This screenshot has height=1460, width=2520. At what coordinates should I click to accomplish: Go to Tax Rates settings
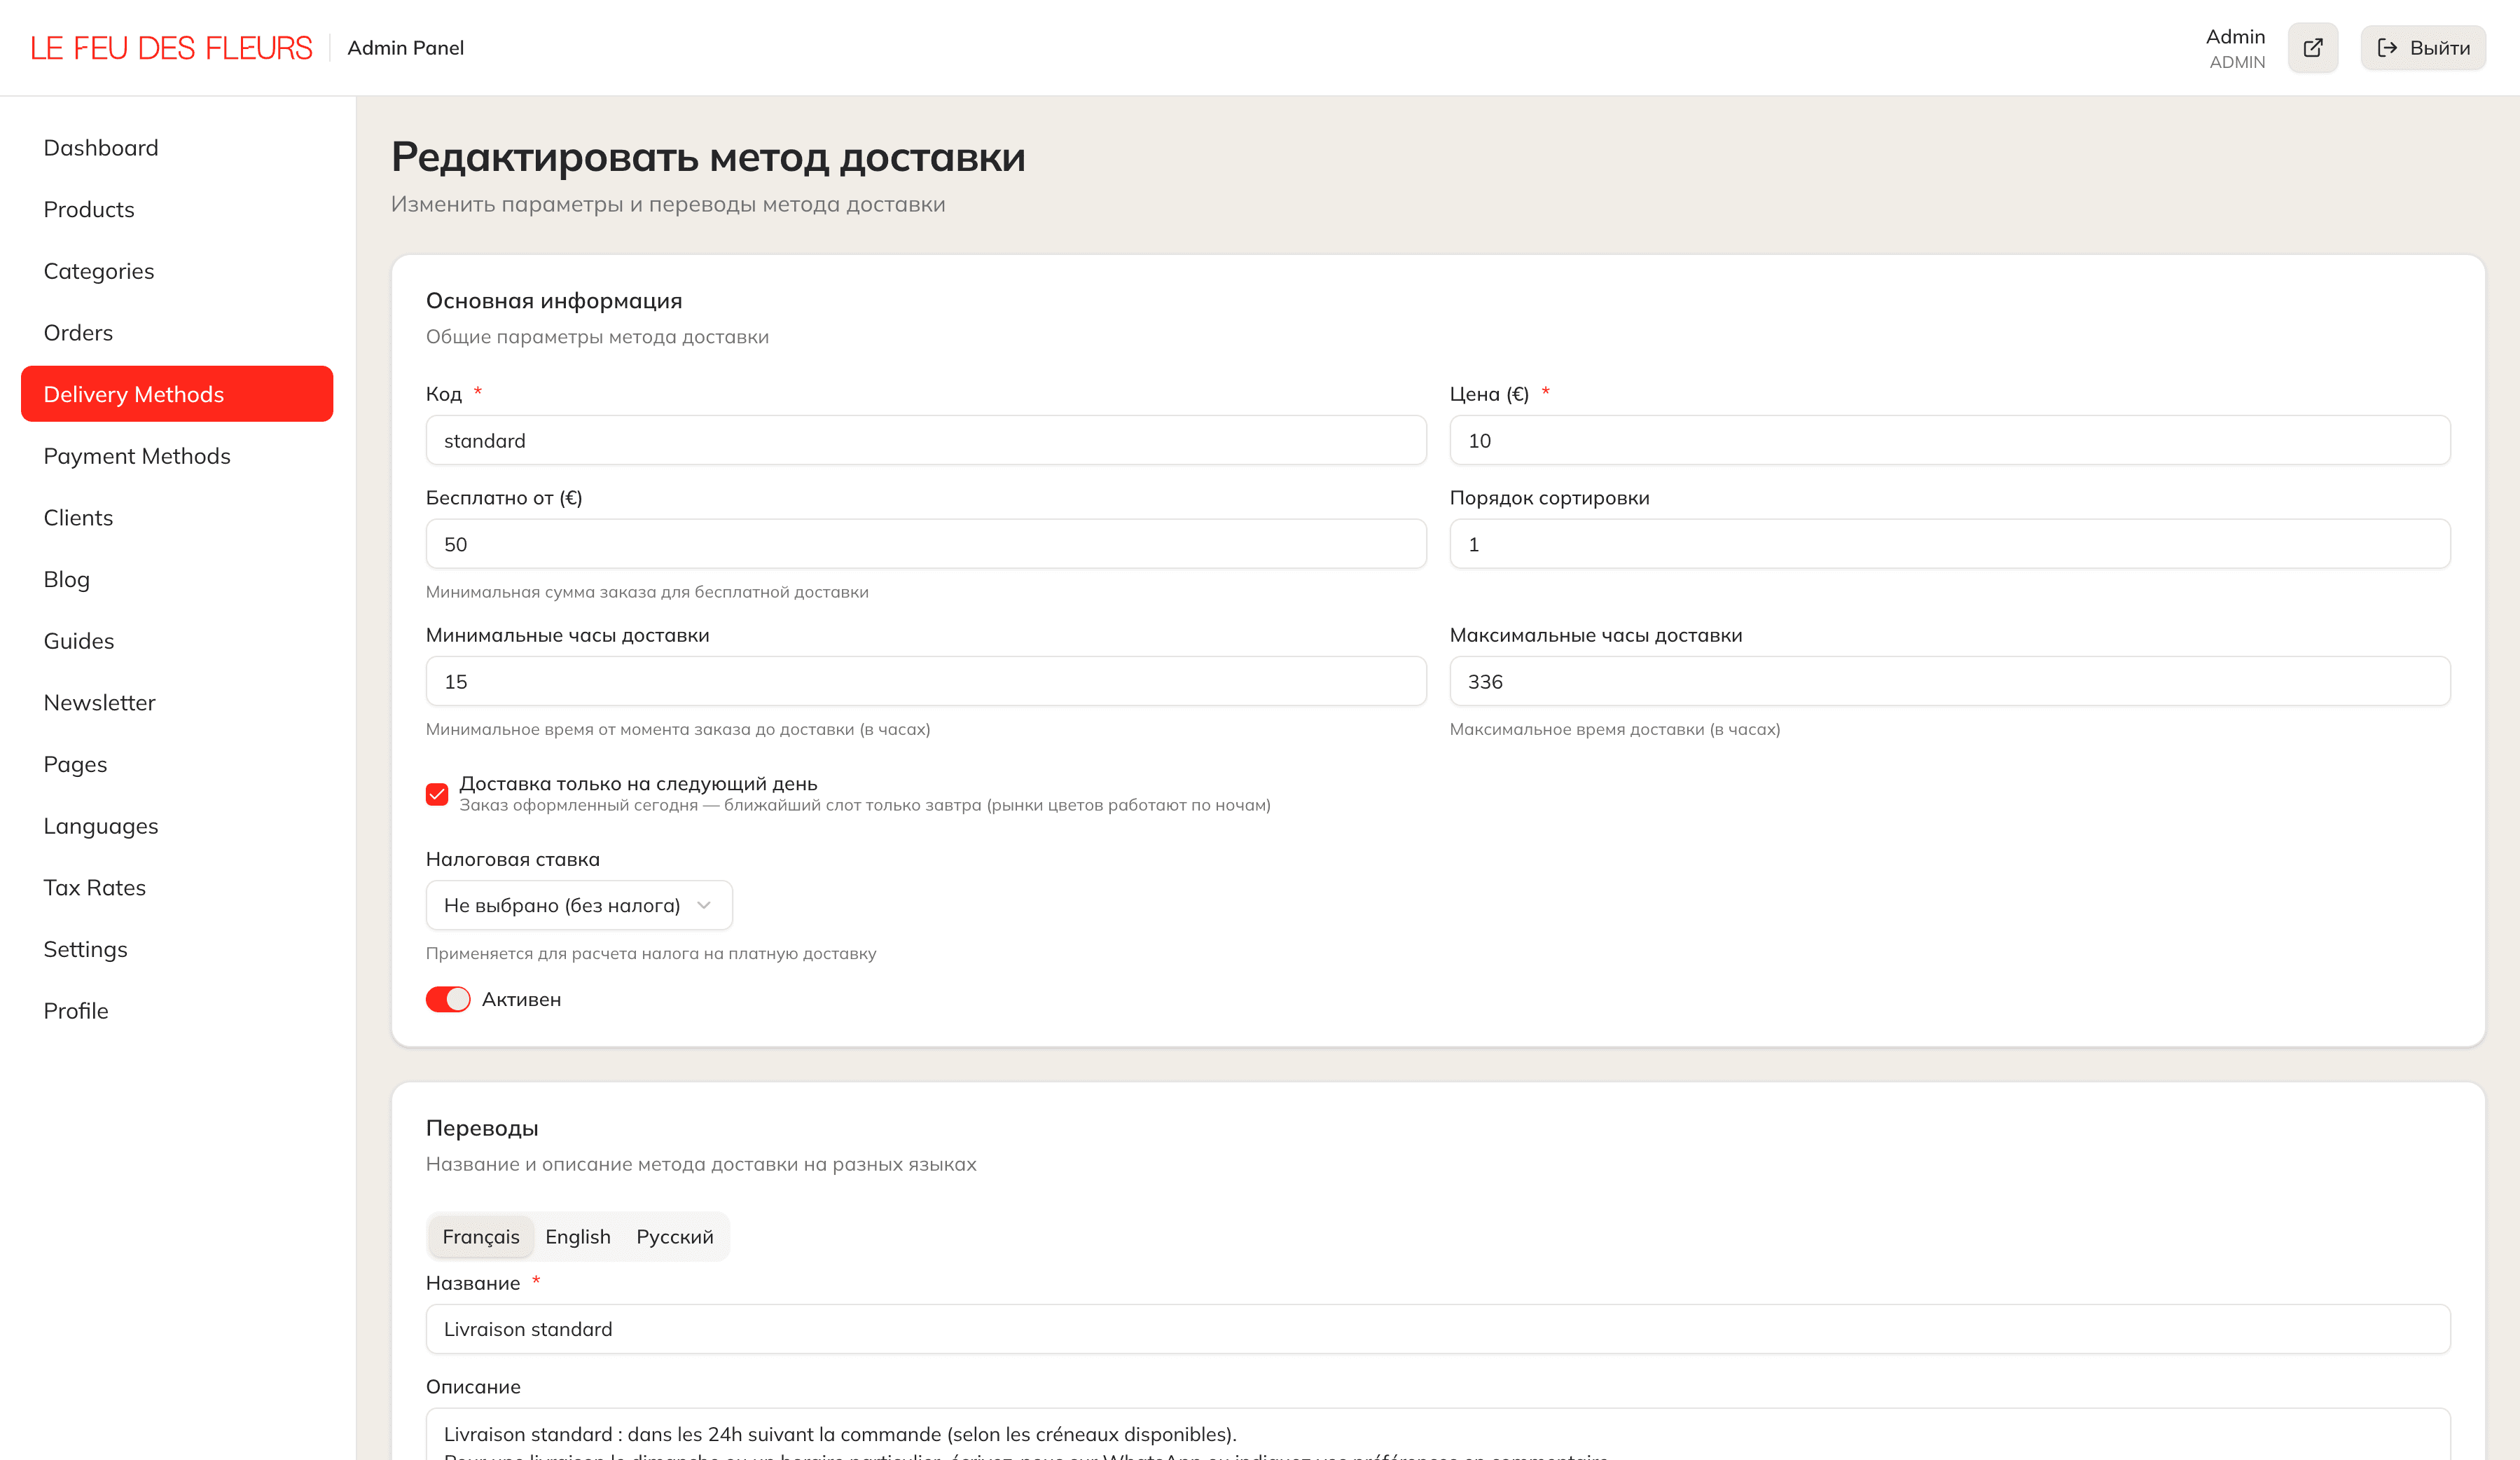95,887
